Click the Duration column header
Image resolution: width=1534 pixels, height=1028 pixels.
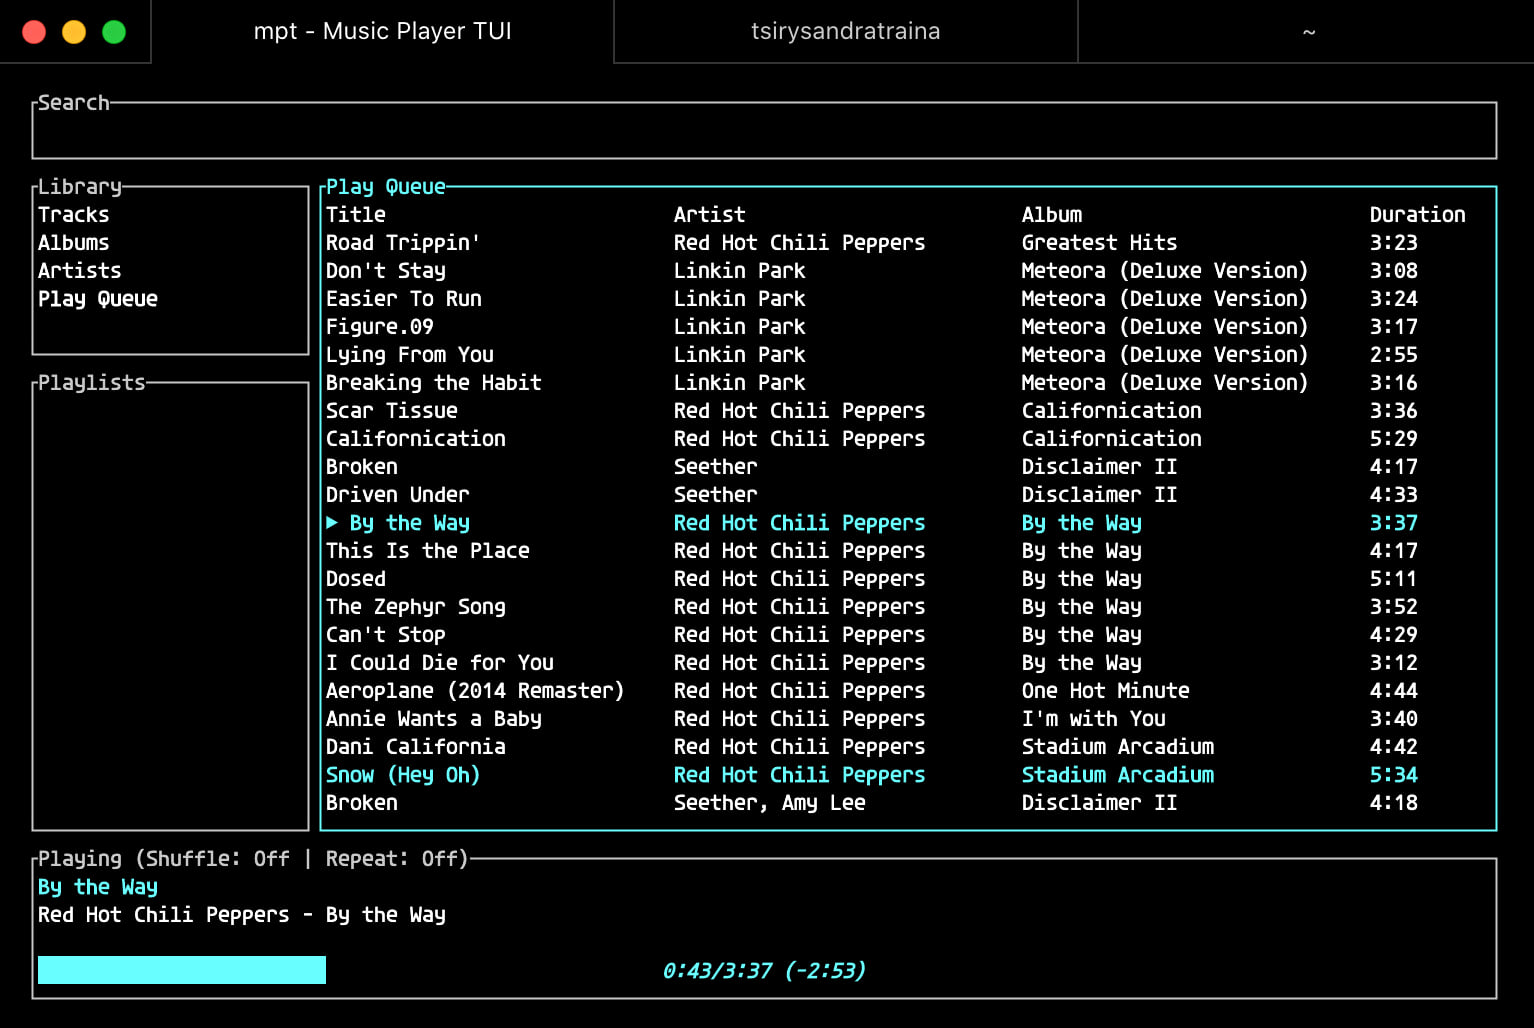coord(1417,215)
